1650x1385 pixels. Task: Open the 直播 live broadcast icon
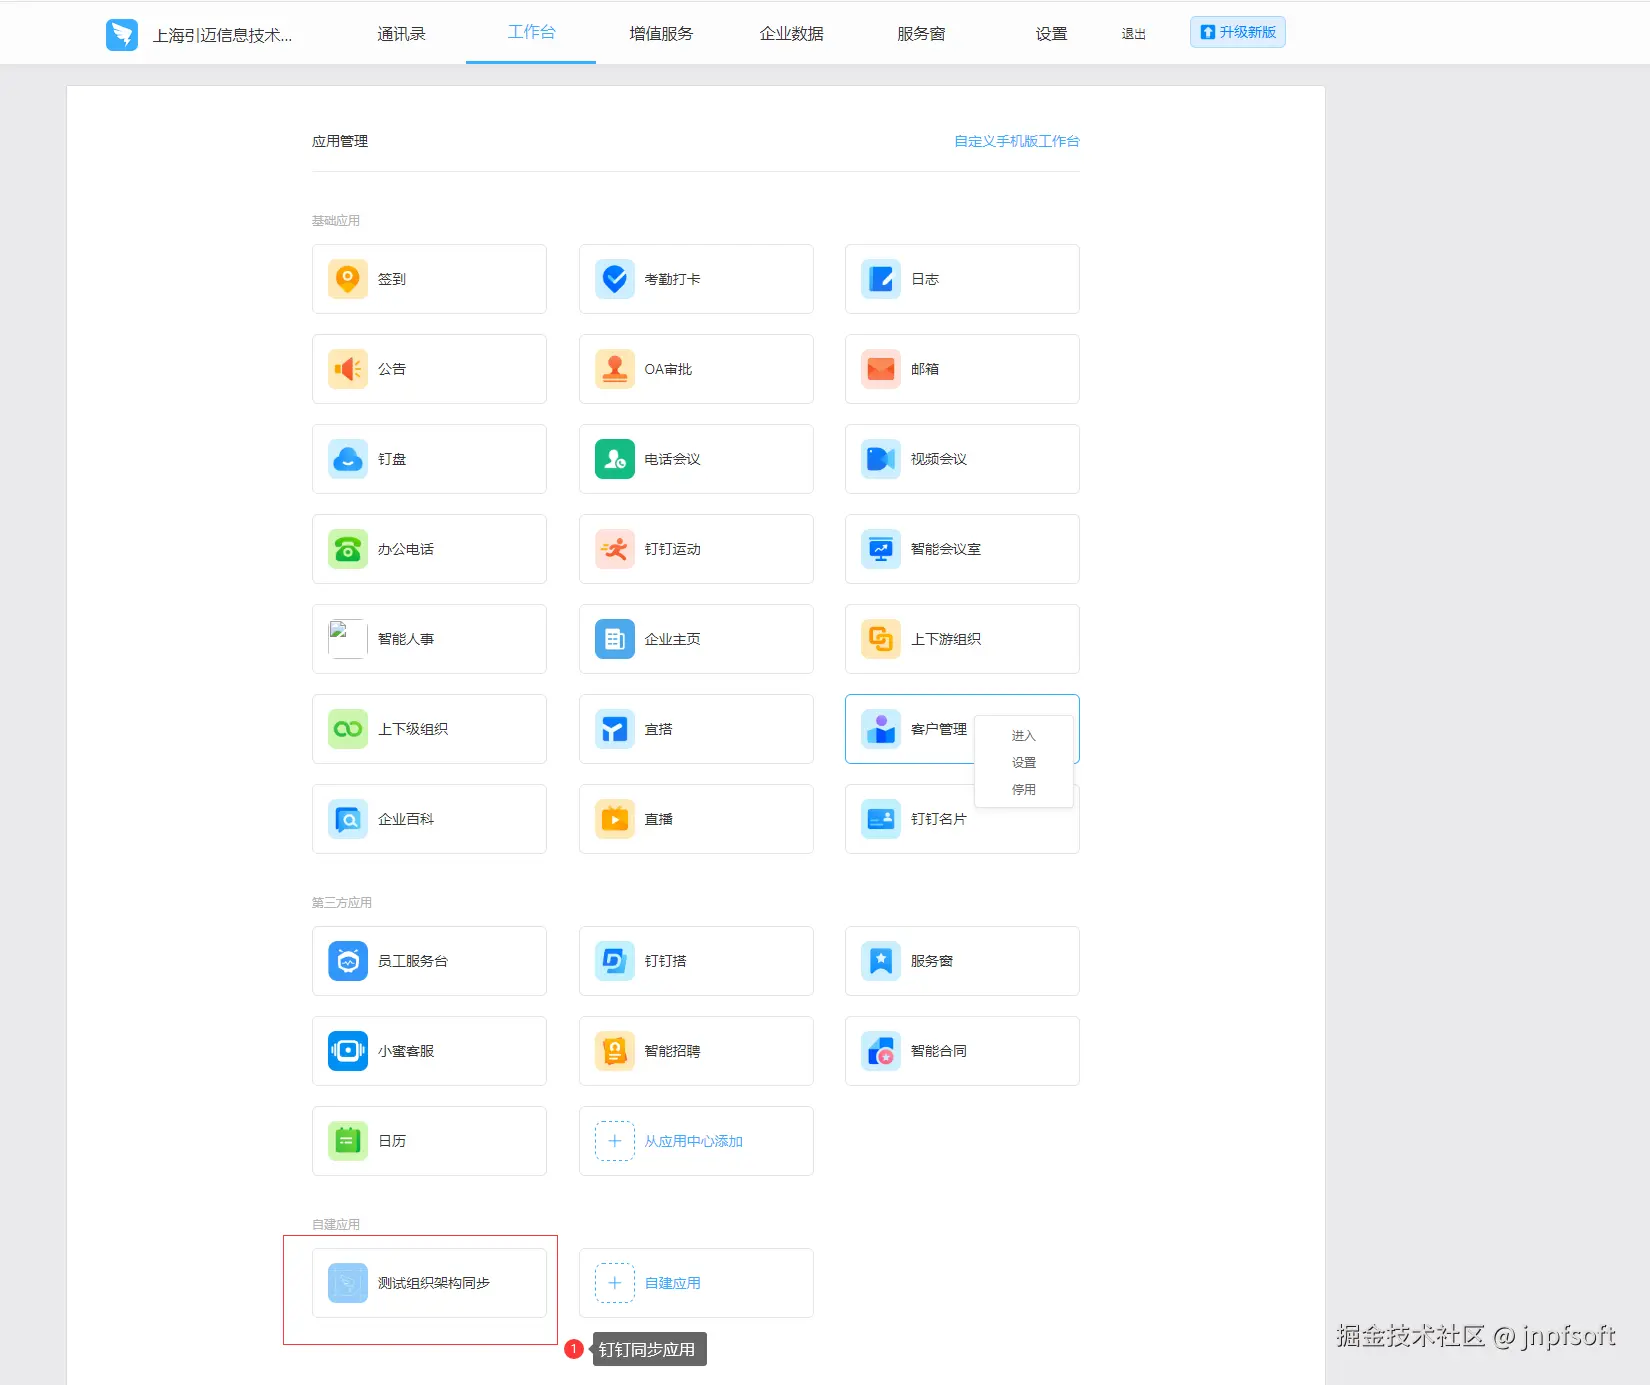click(x=615, y=819)
